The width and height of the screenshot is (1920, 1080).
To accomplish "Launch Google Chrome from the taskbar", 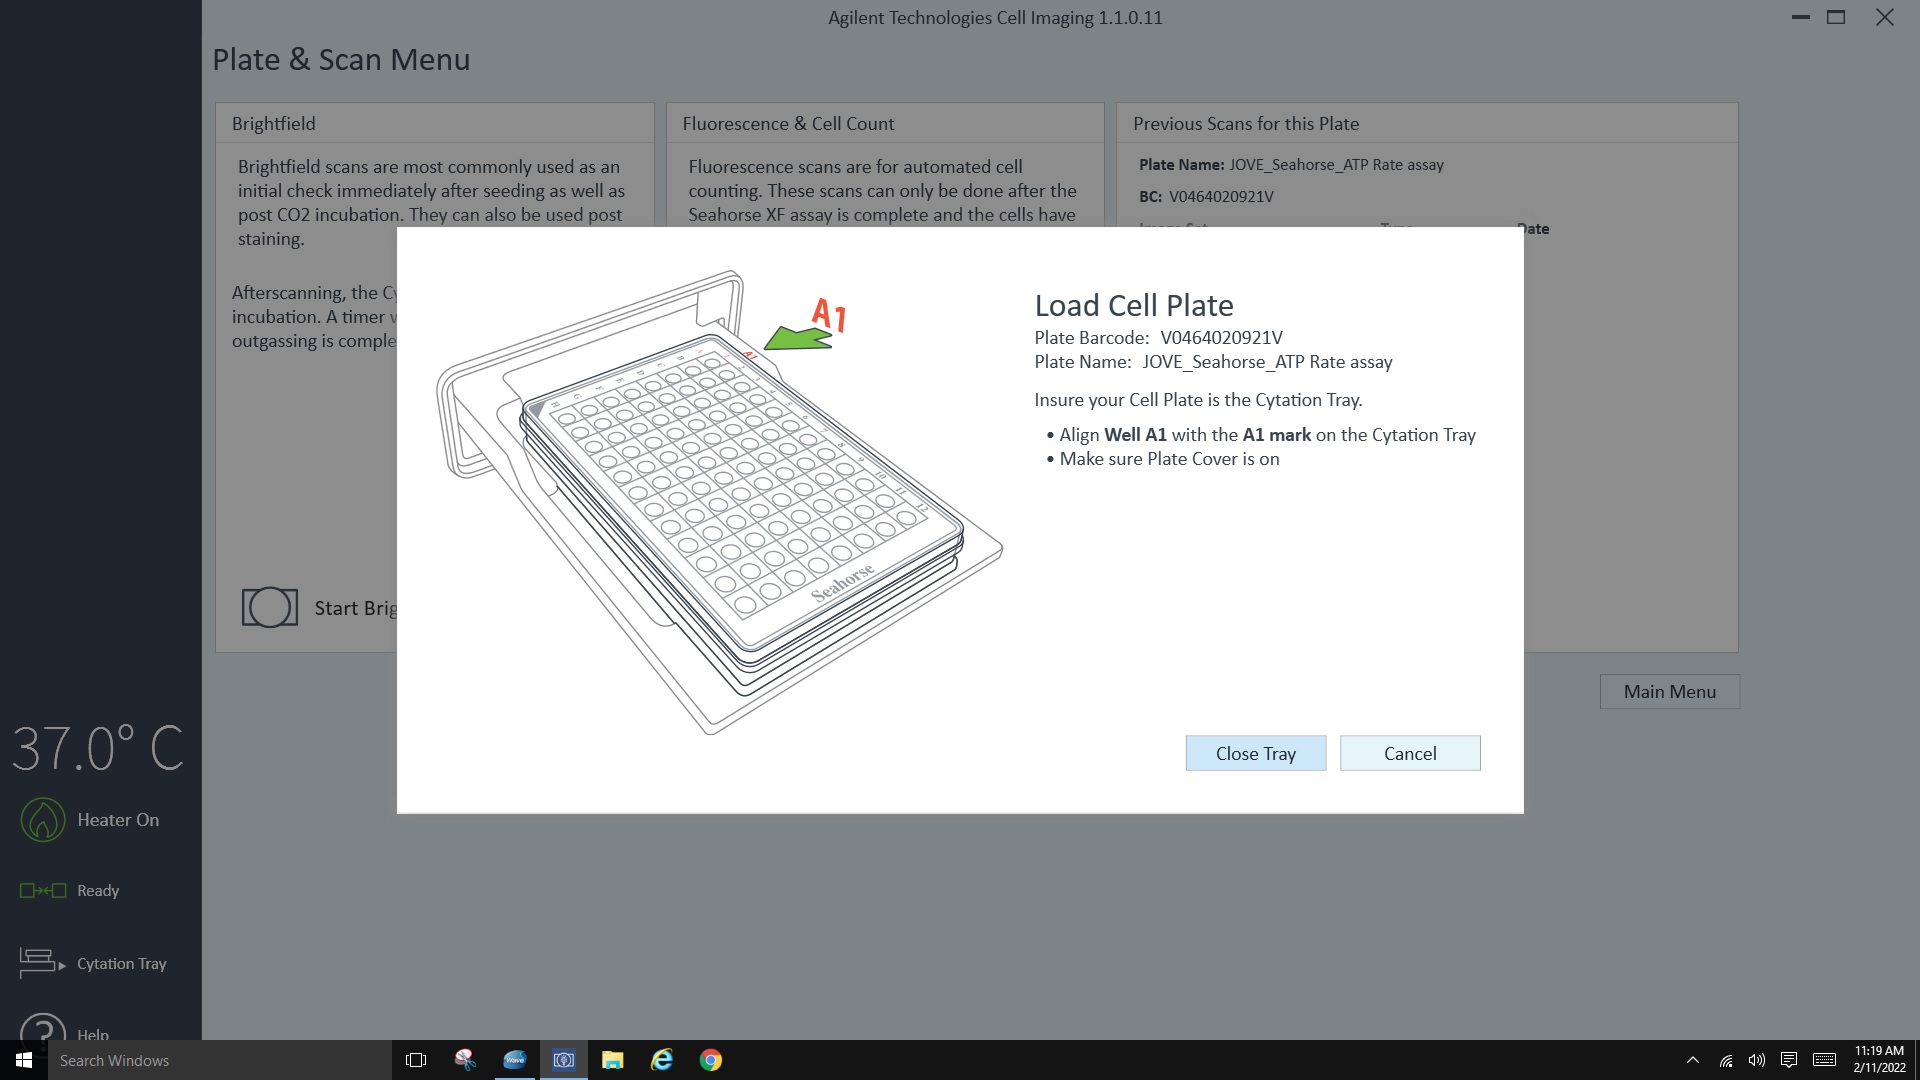I will point(711,1060).
